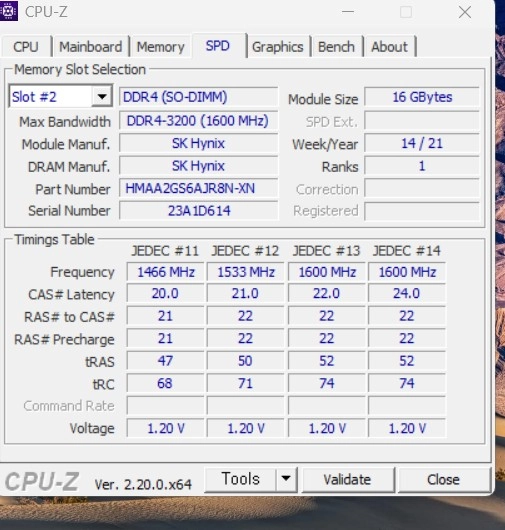Click the tRAS value 50
Viewport: 505px width, 530px height.
246,361
